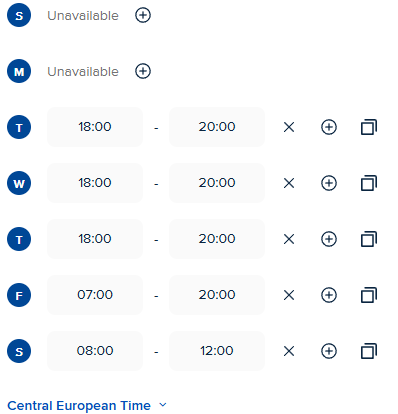Copy Saturday's hours to other days
This screenshot has height=414, width=398.
click(369, 351)
